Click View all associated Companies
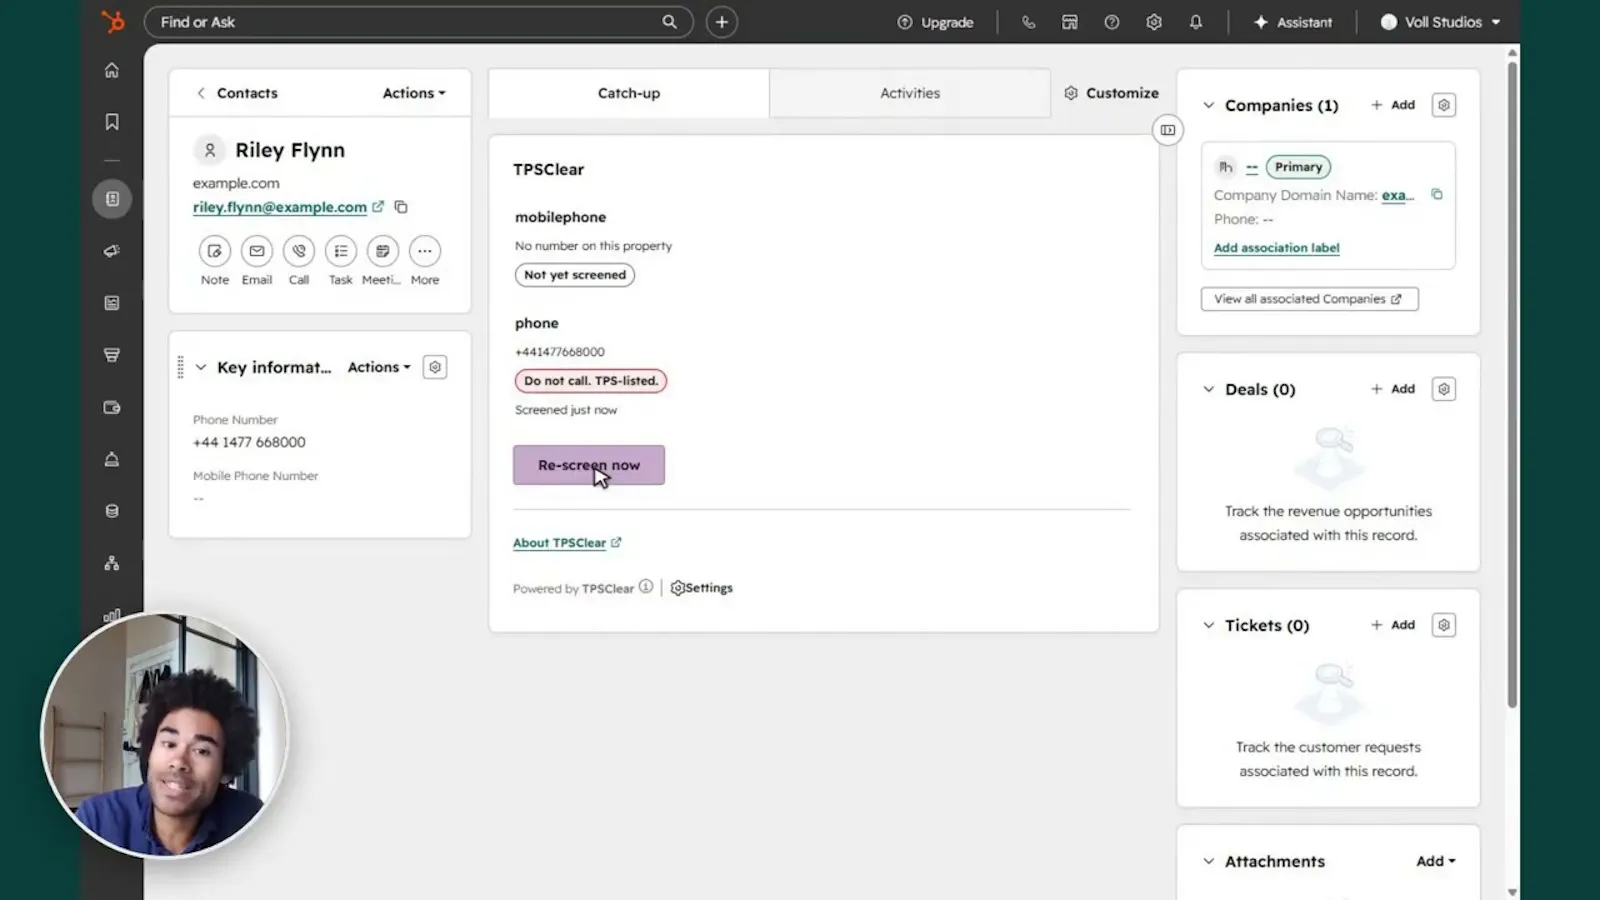Screen dimensions: 1600x900 (x=1310, y=299)
